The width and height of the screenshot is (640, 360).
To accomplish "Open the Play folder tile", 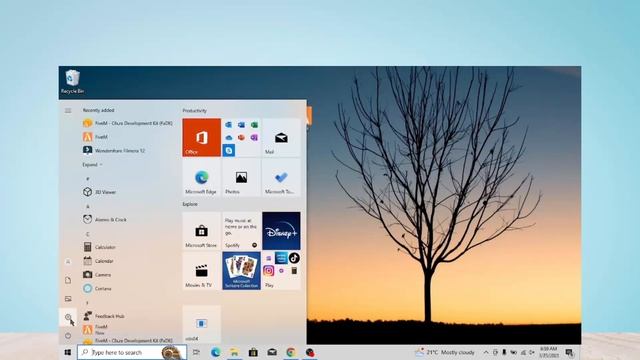I will [x=281, y=271].
